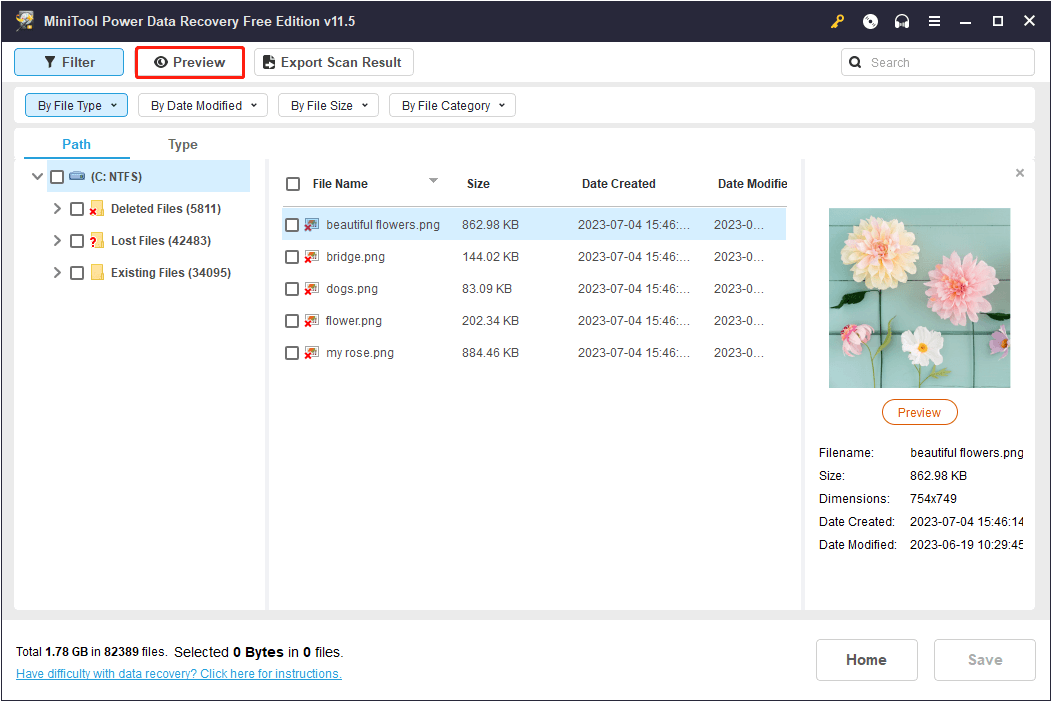Click the Filter button

point(69,62)
